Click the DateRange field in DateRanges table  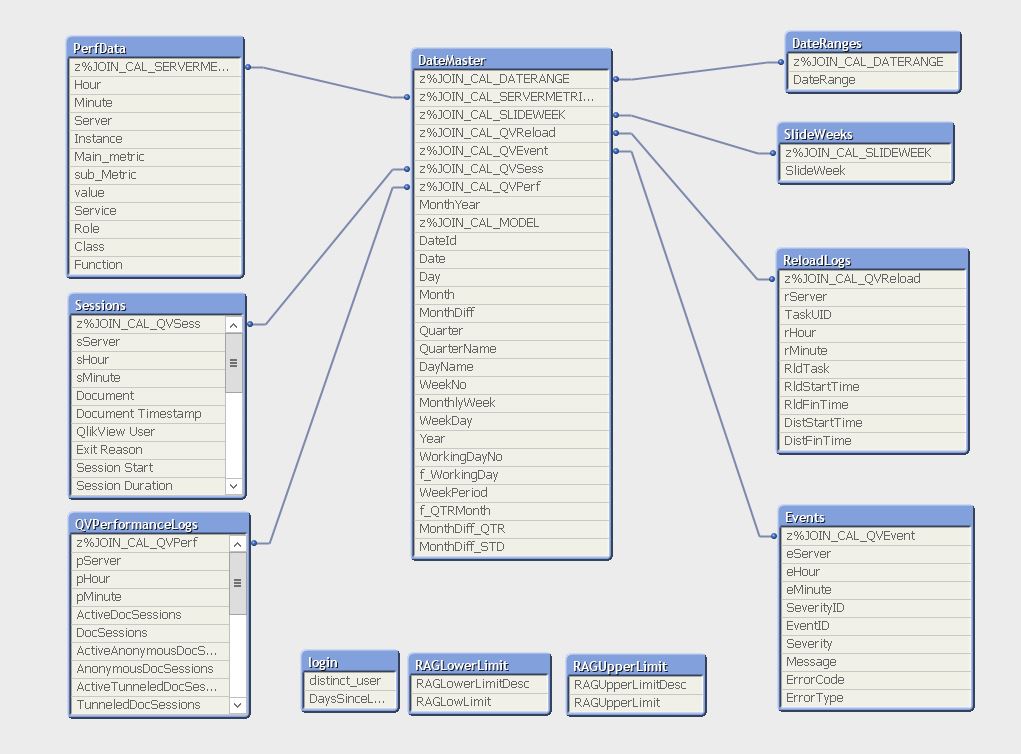point(872,80)
